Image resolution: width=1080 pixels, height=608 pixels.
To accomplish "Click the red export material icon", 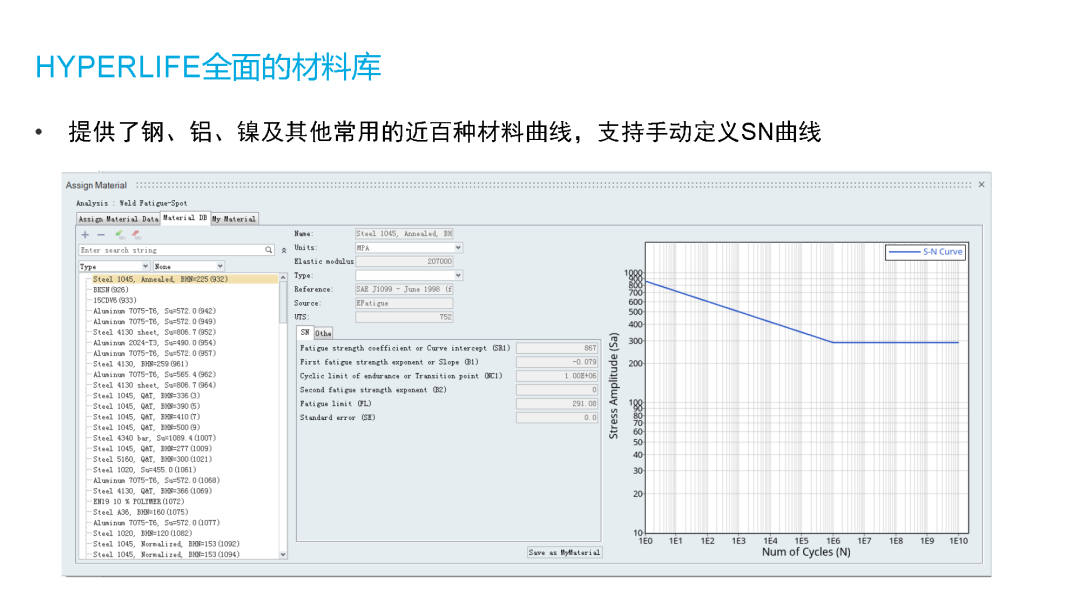I will pos(136,235).
